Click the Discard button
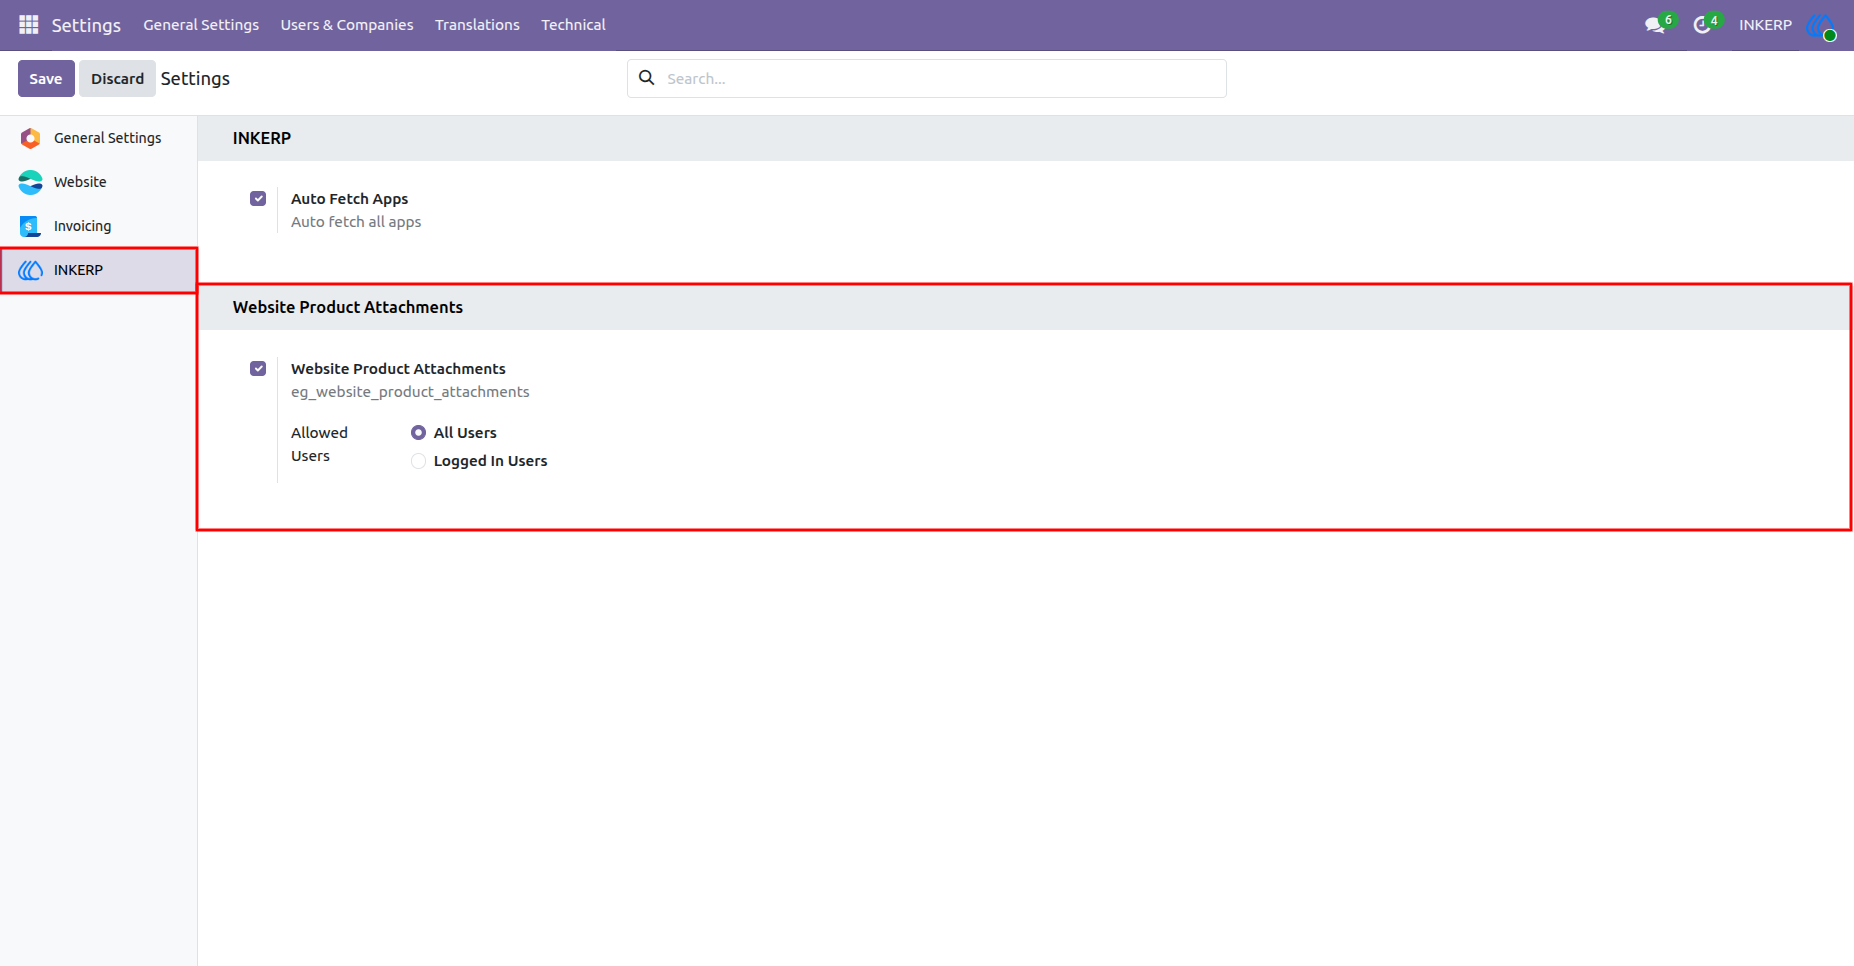 pos(117,78)
